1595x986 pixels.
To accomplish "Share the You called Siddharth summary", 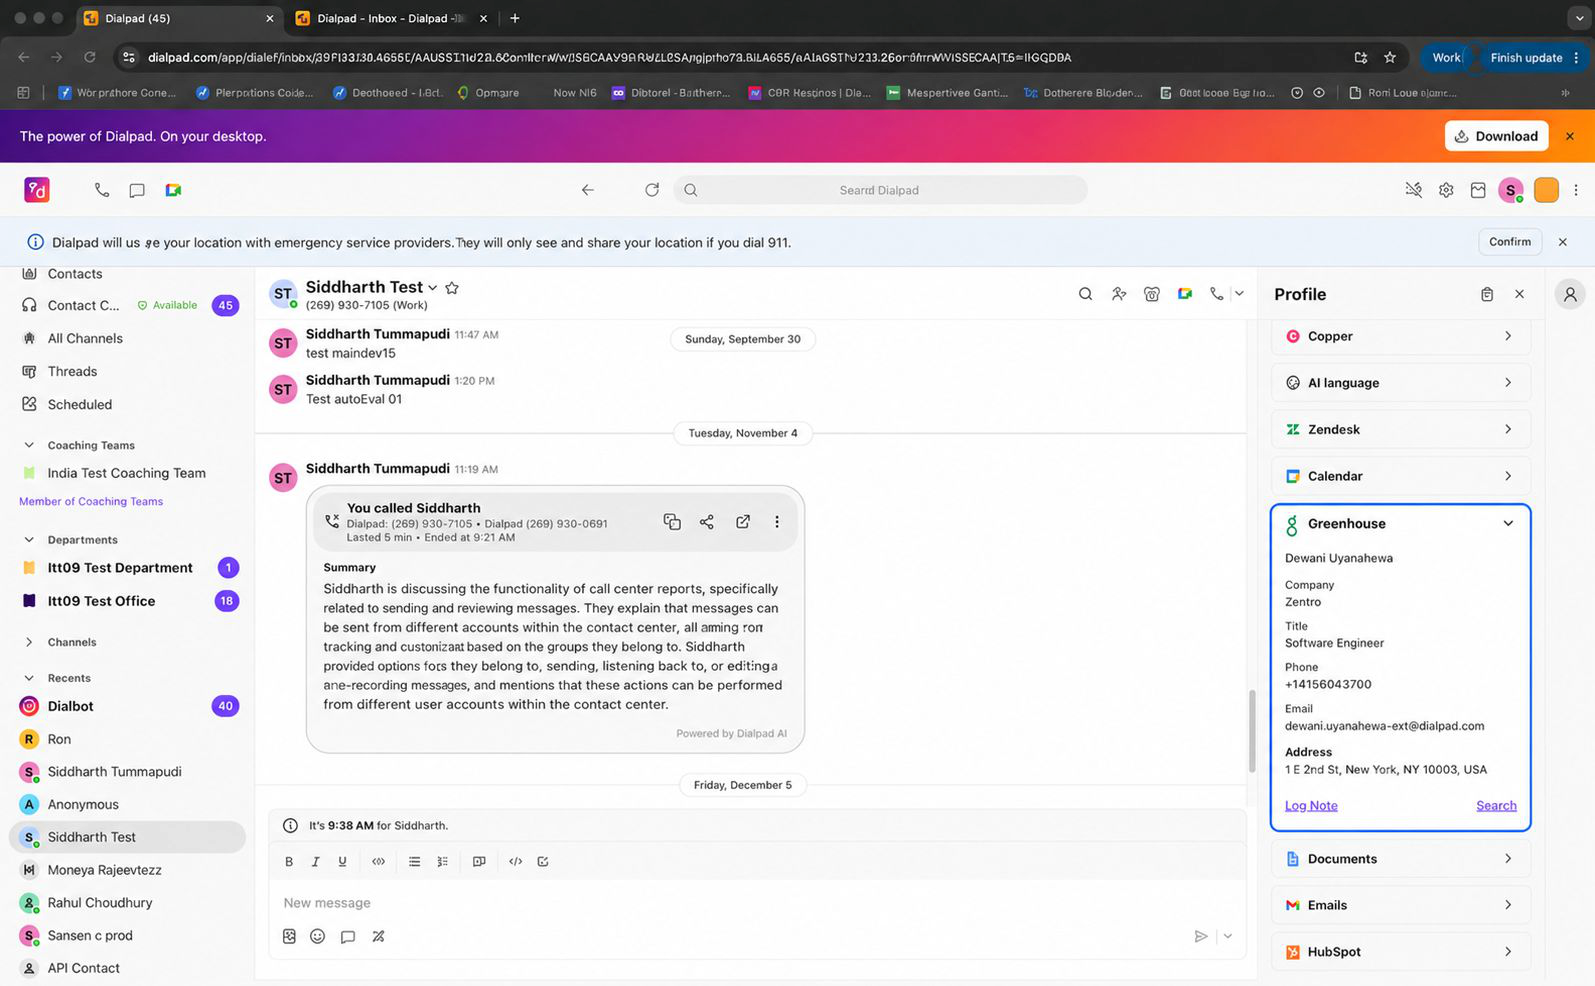I will (x=707, y=522).
